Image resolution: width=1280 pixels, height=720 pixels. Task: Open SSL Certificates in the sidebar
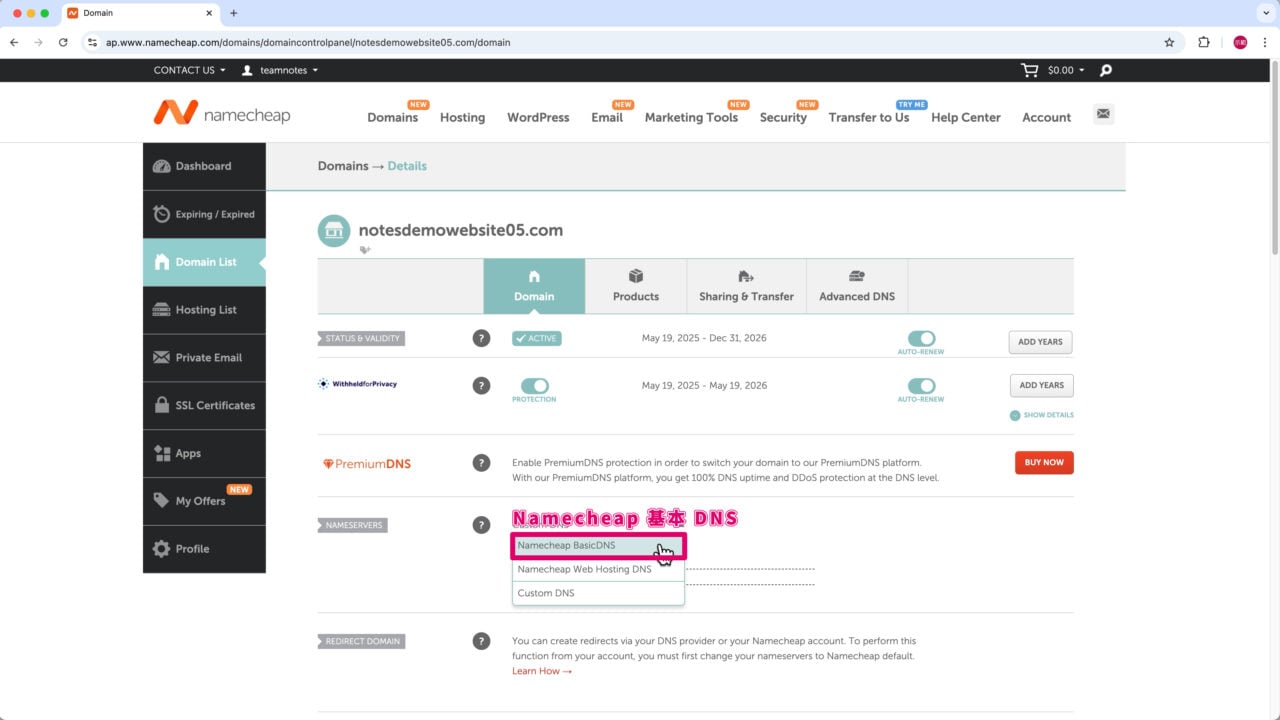tap(204, 405)
